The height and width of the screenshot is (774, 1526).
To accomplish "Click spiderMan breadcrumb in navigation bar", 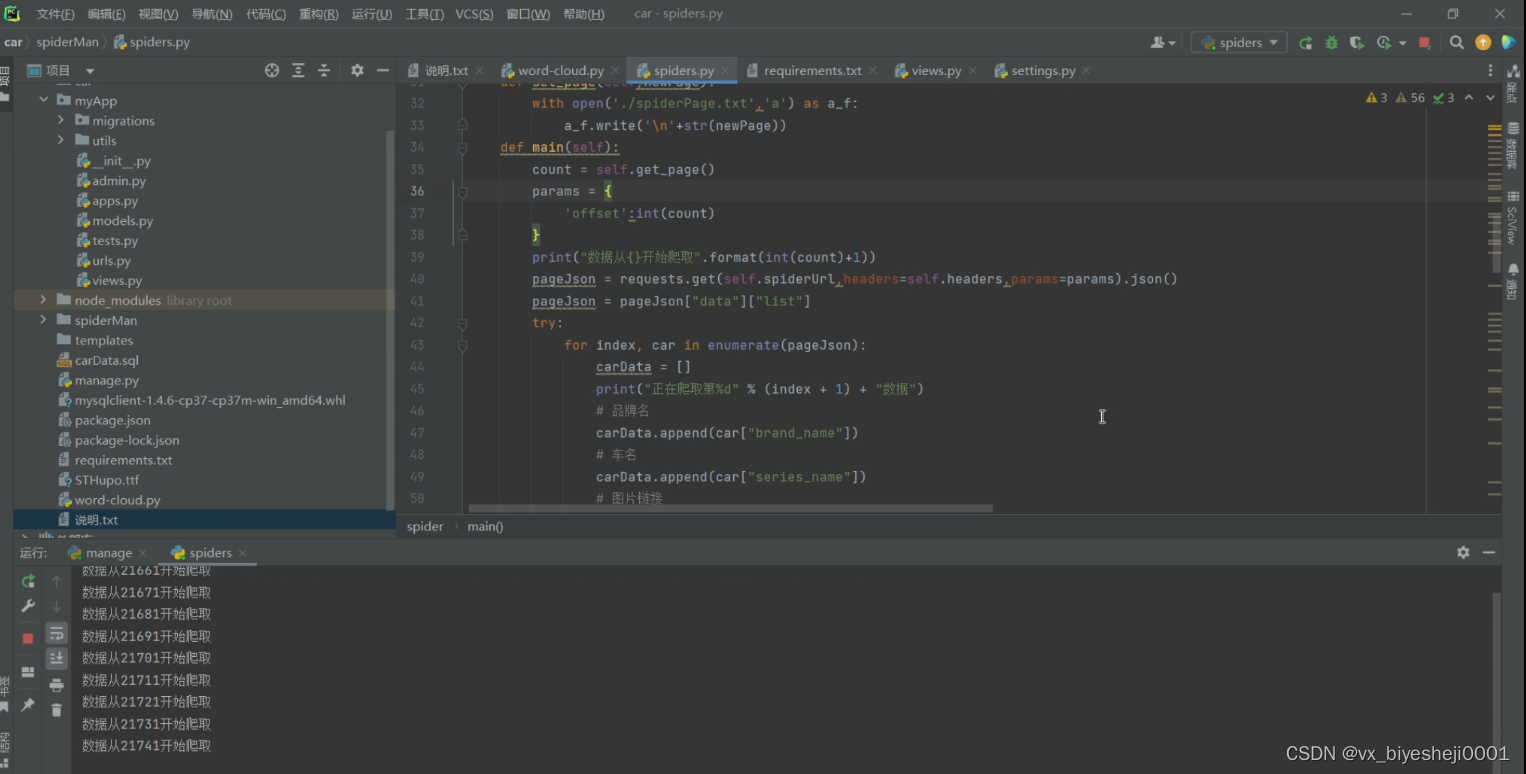I will pyautogui.click(x=68, y=42).
